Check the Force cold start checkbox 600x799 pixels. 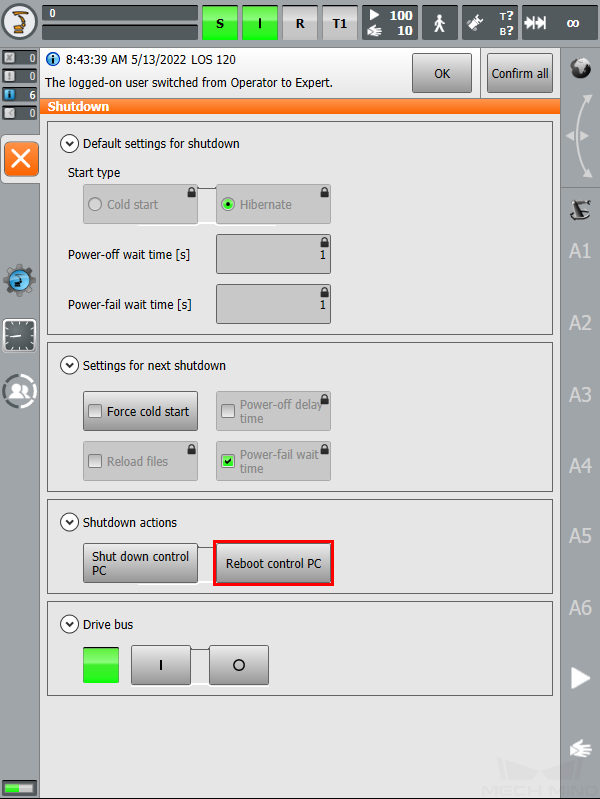click(x=95, y=411)
